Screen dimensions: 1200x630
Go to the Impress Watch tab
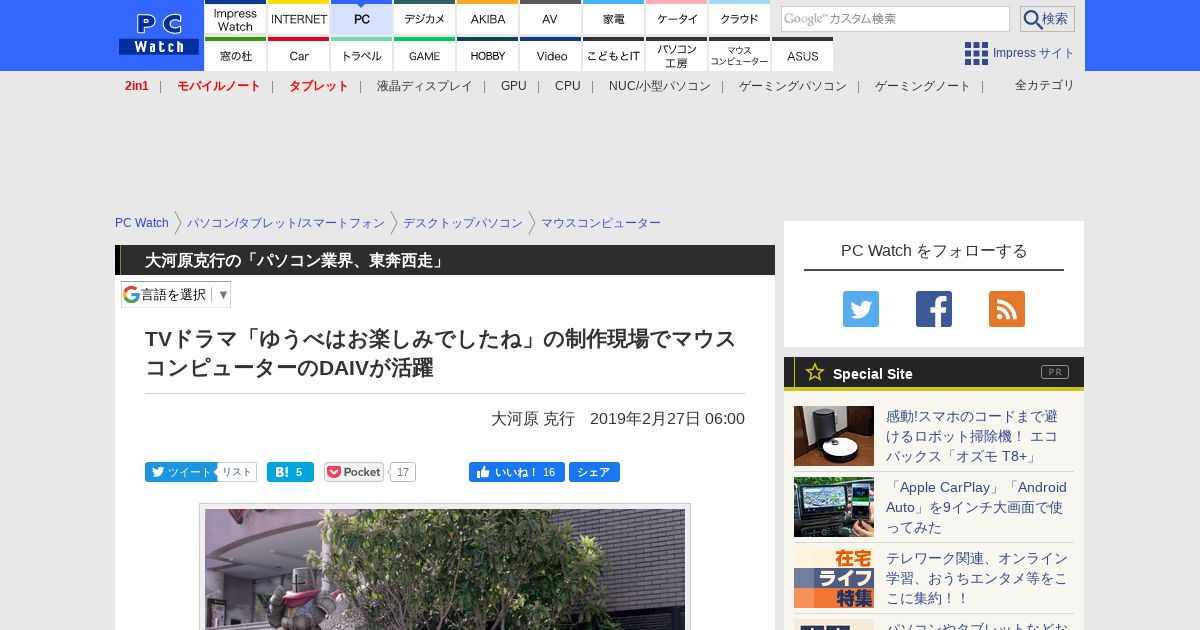pos(236,19)
